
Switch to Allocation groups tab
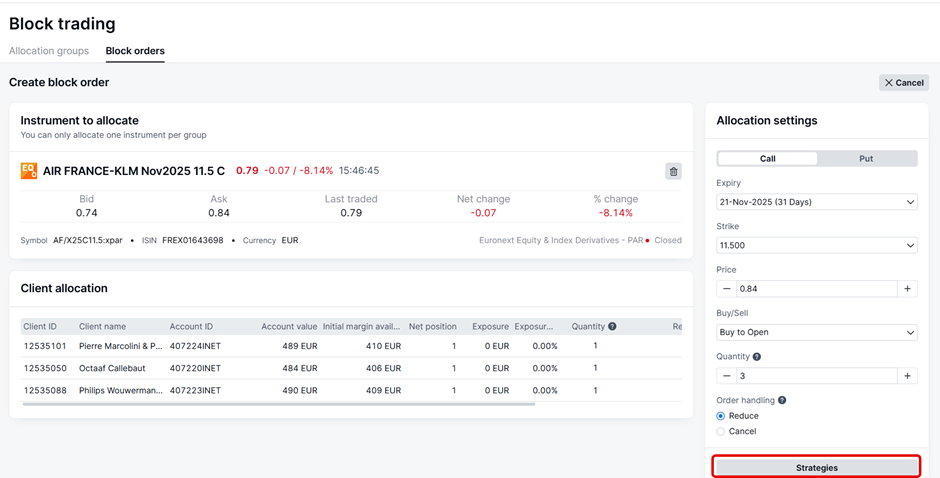click(49, 51)
